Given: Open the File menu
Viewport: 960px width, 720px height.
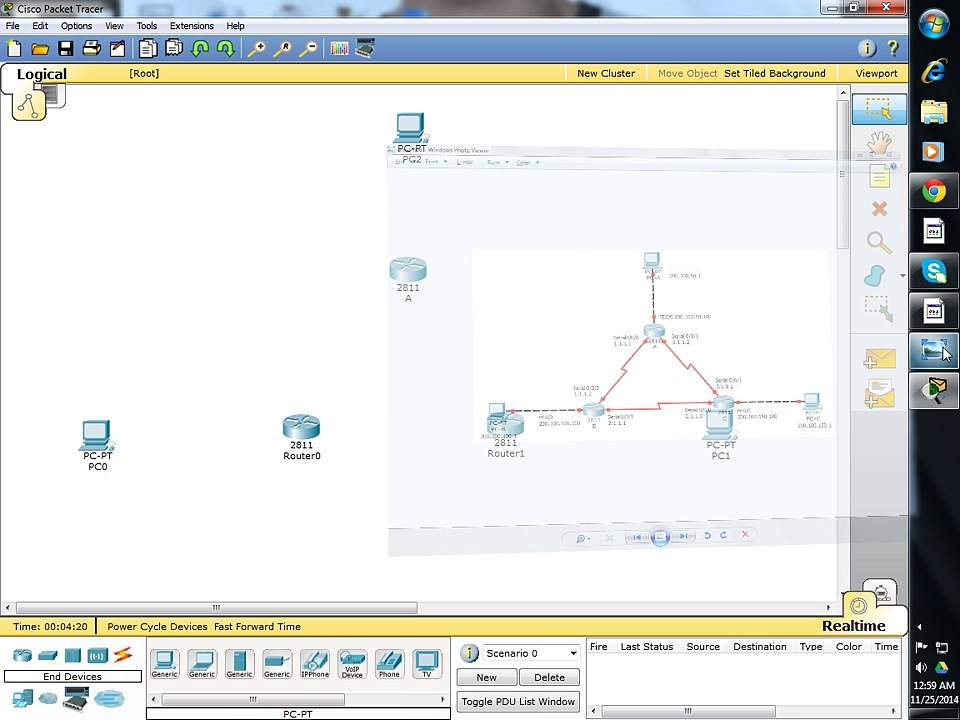Looking at the screenshot, I should tap(12, 26).
